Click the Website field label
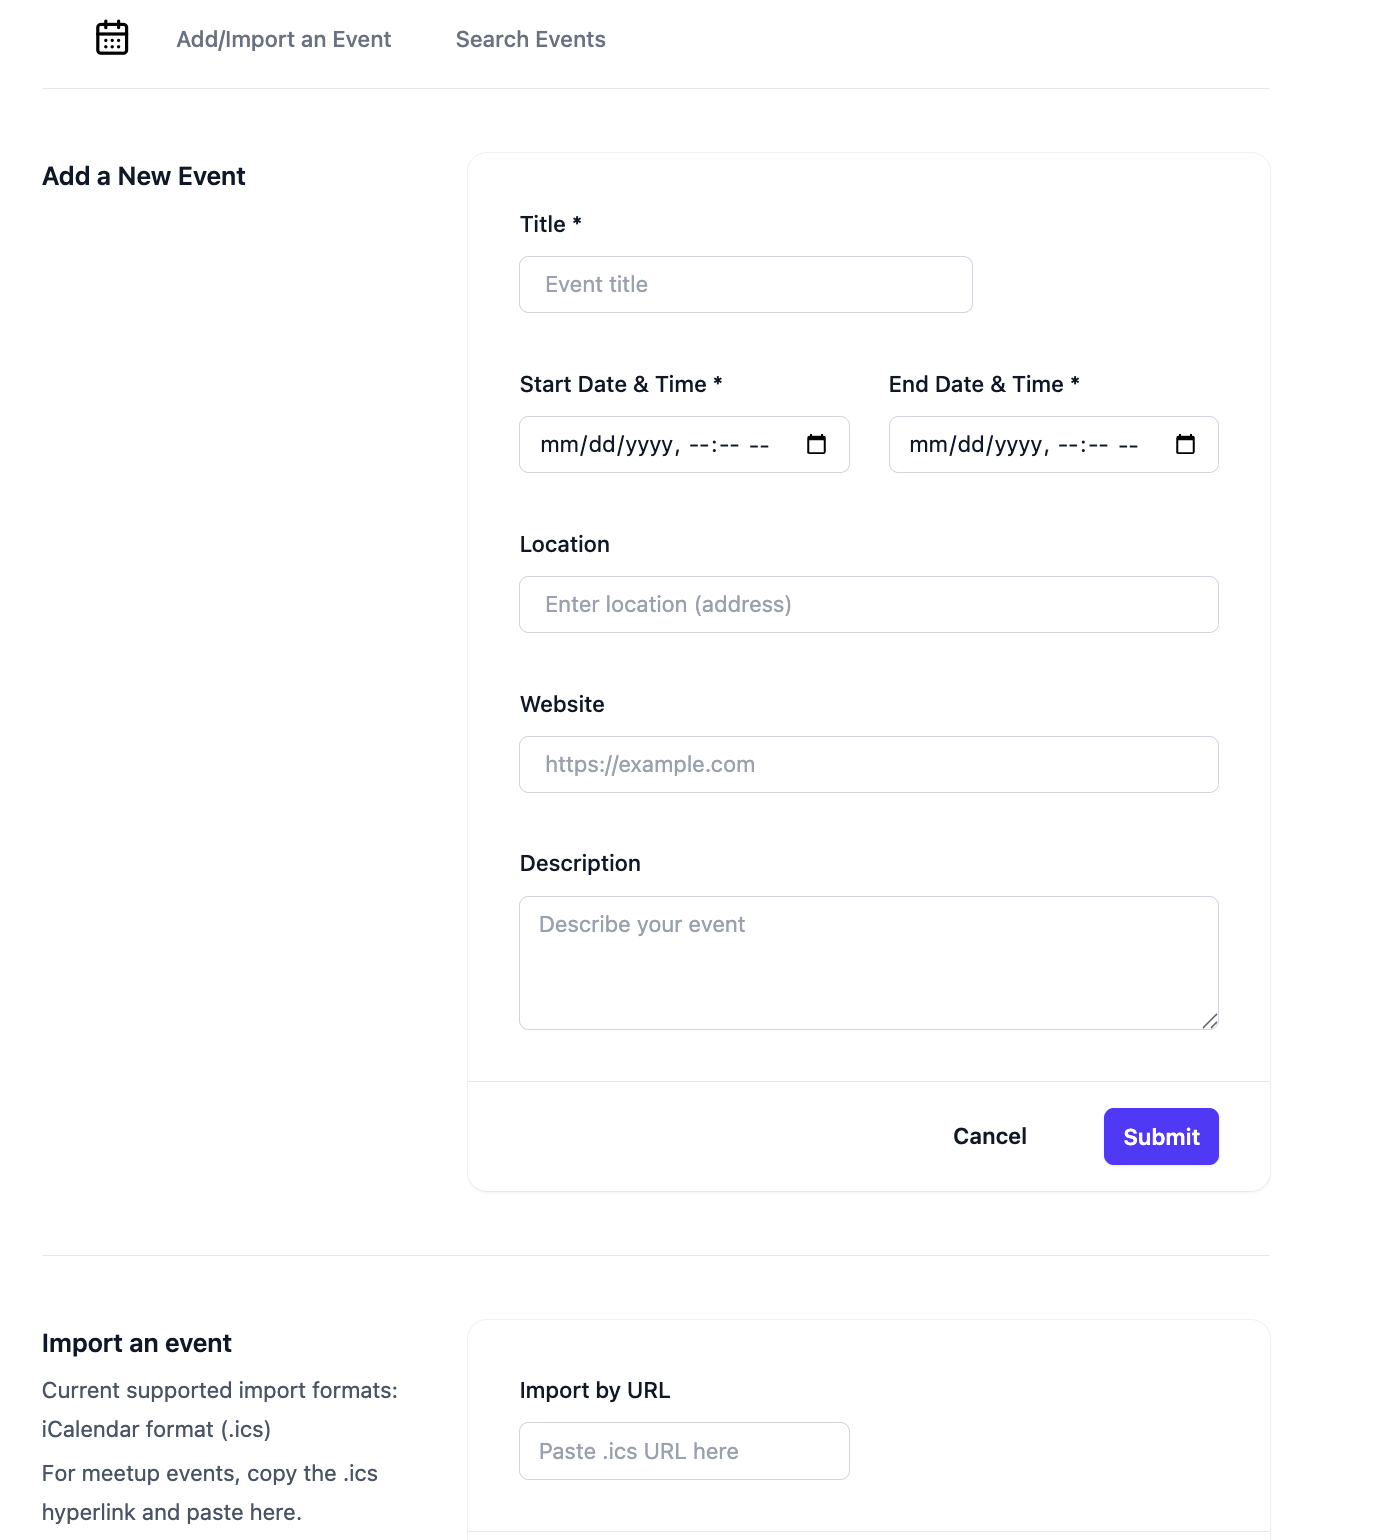The image size is (1392, 1540). [562, 704]
